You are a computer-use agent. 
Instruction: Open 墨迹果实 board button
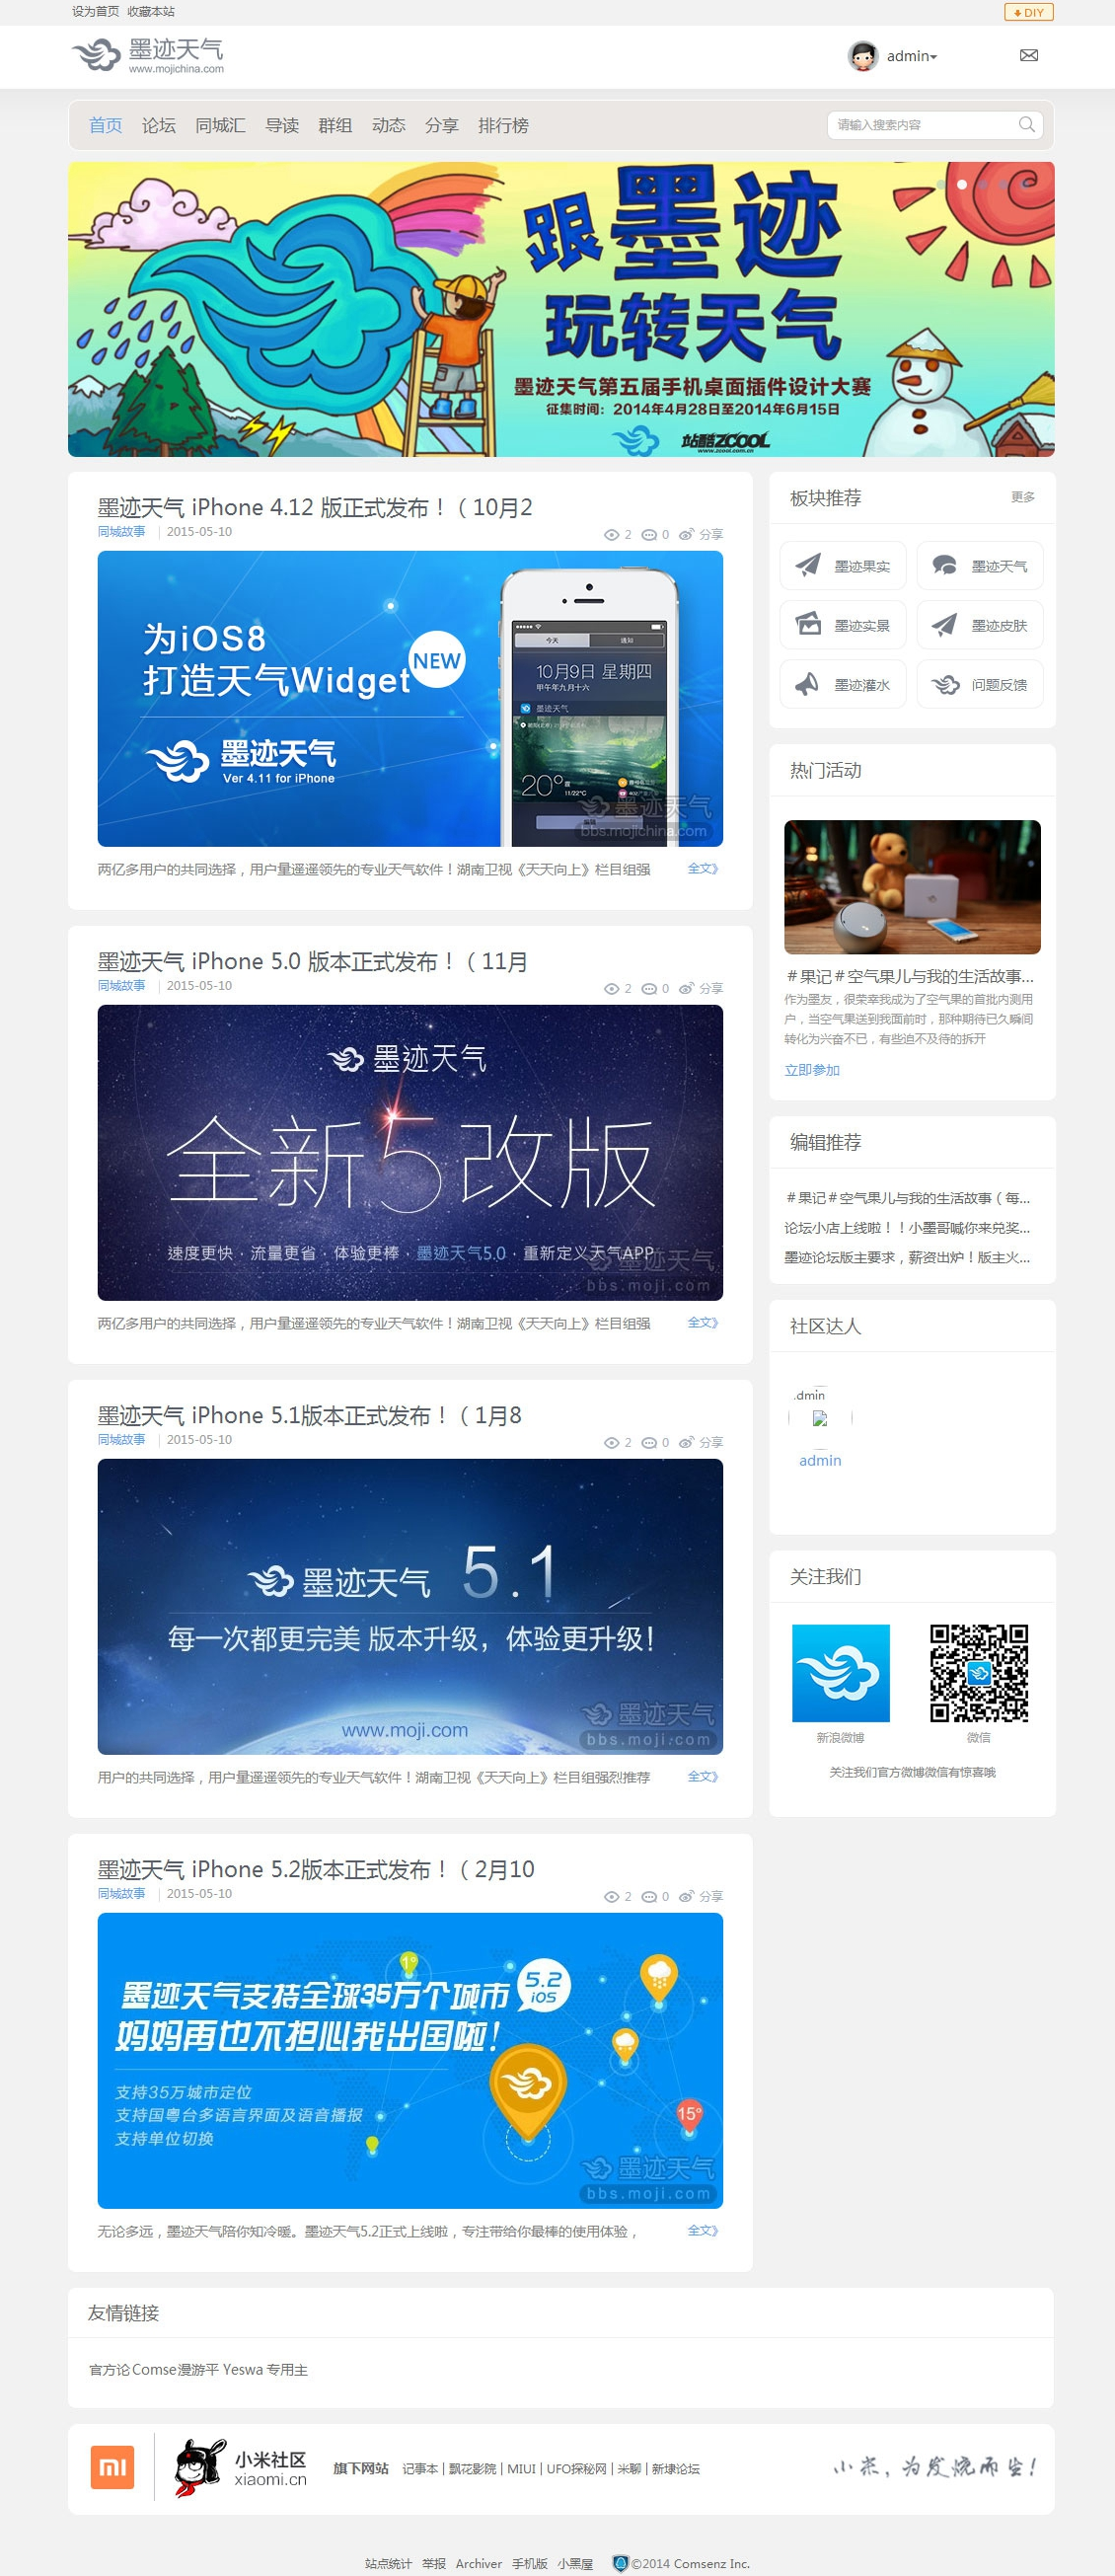[x=843, y=566]
